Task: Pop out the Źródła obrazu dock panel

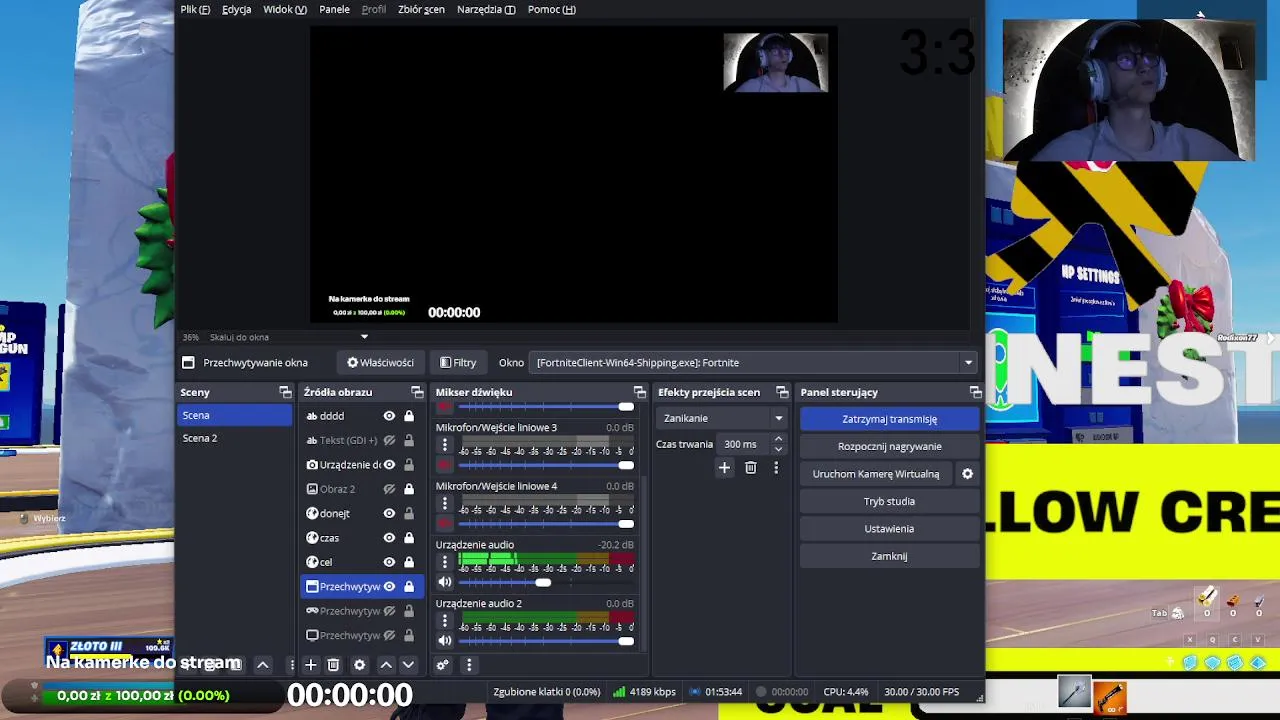Action: pos(417,392)
